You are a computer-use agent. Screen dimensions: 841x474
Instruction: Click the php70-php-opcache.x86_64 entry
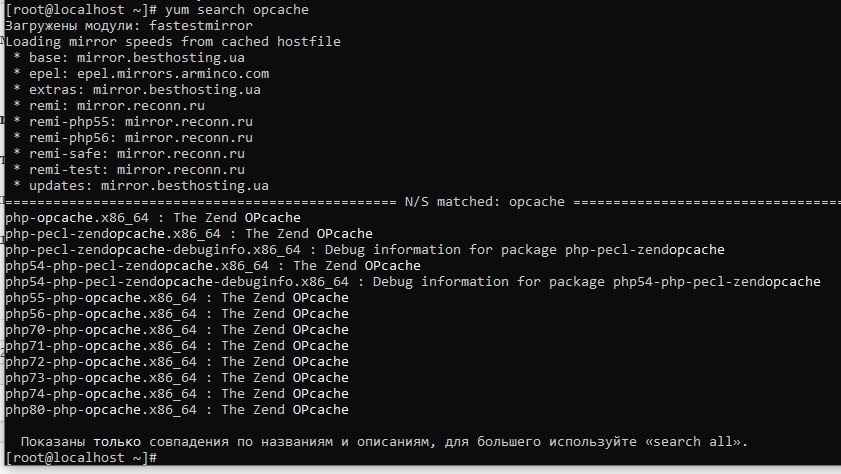[177, 330]
